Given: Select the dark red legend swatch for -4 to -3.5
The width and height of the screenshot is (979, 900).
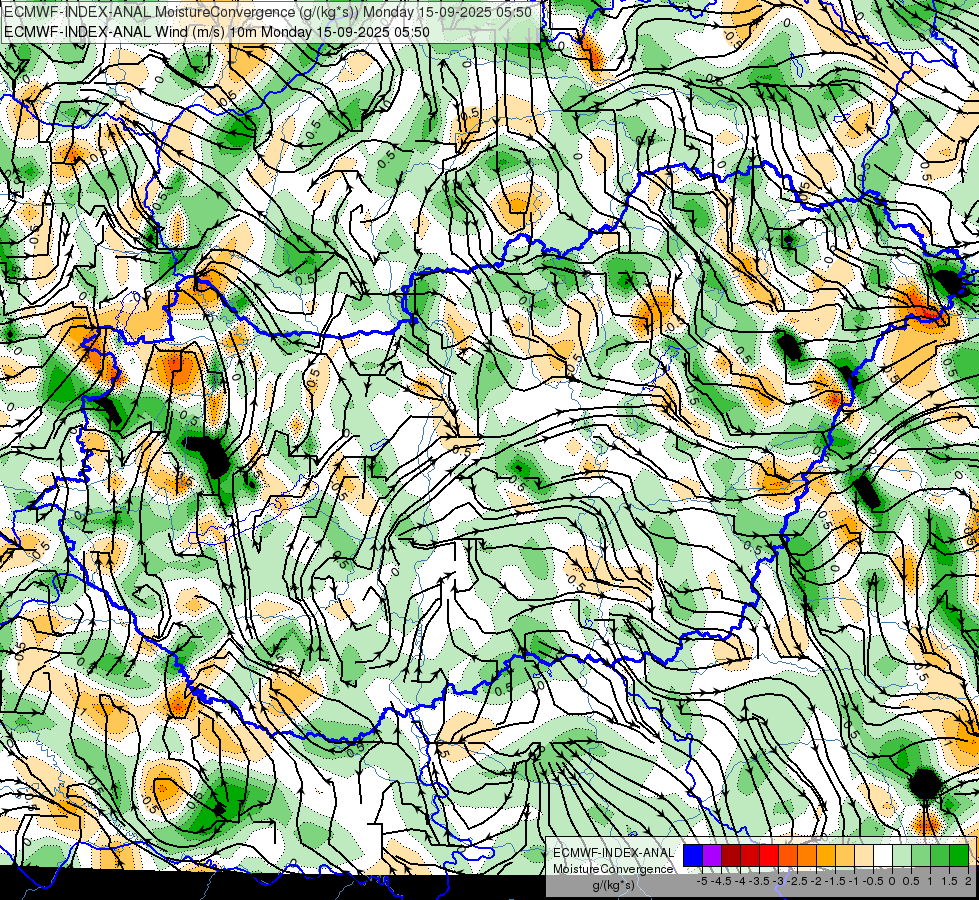Looking at the screenshot, I should (750, 856).
